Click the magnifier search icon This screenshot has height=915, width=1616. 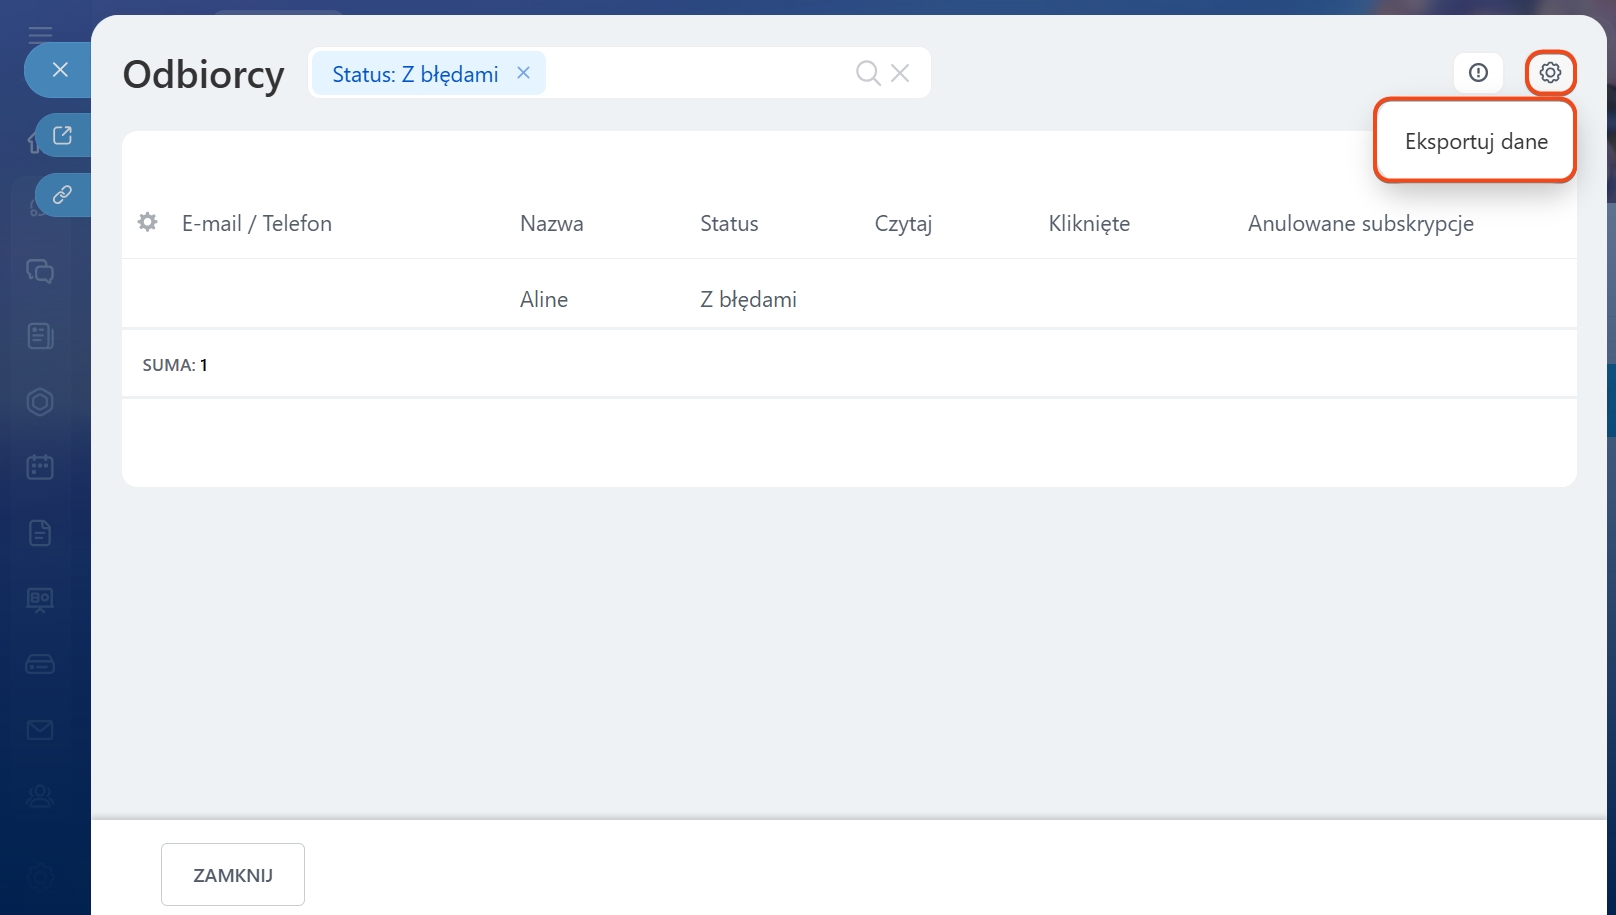[867, 73]
